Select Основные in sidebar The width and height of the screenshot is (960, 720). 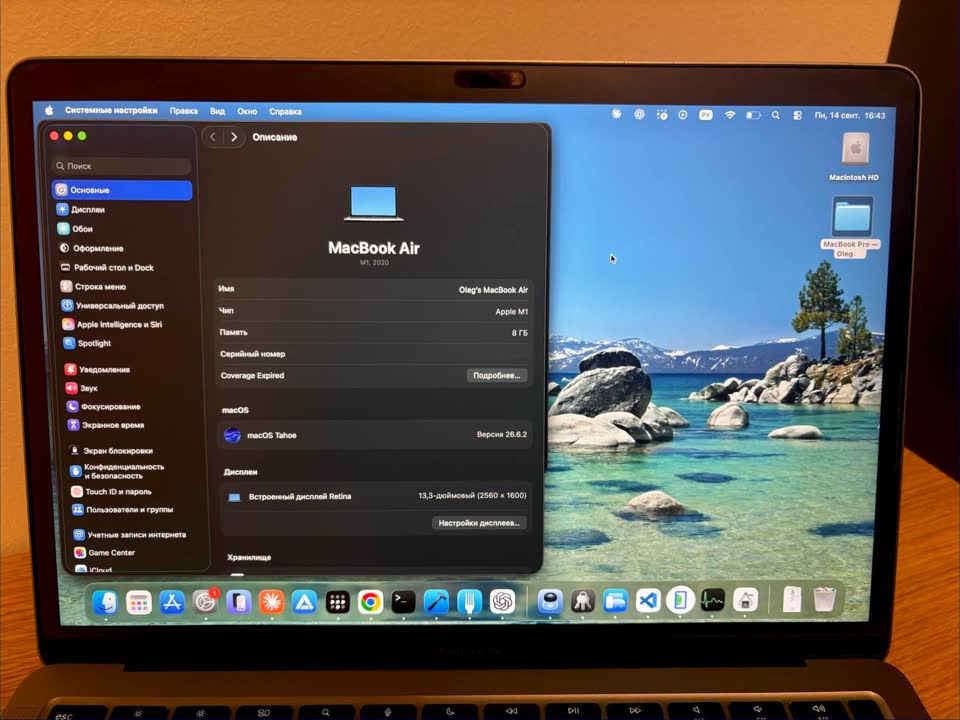click(x=122, y=190)
